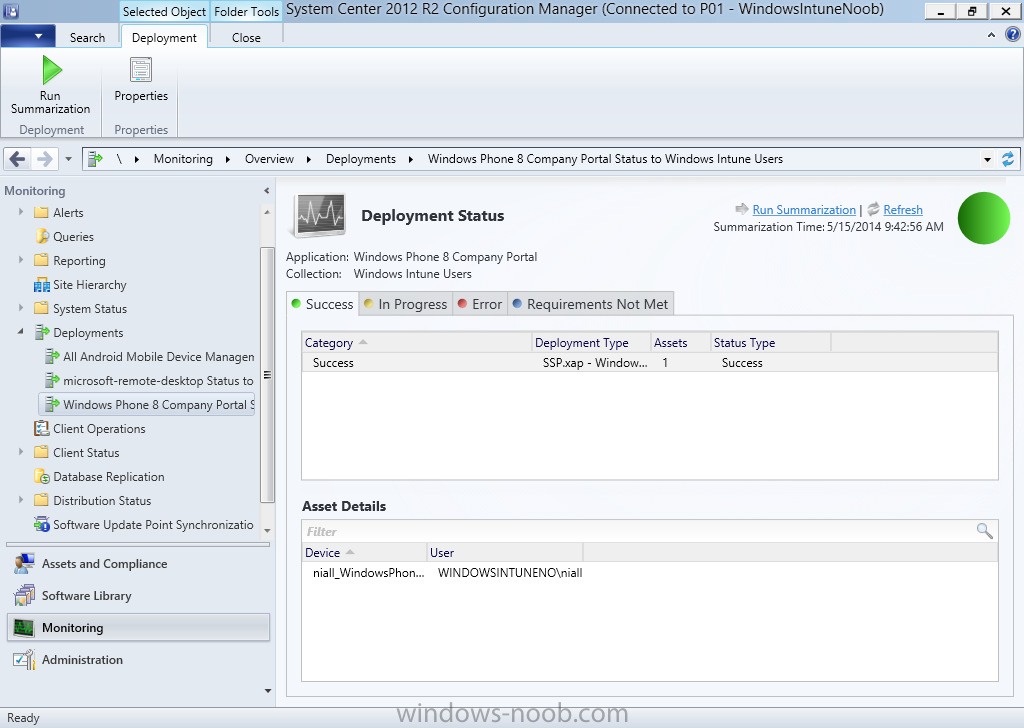Go forward with the navigation forward arrow

[44, 159]
